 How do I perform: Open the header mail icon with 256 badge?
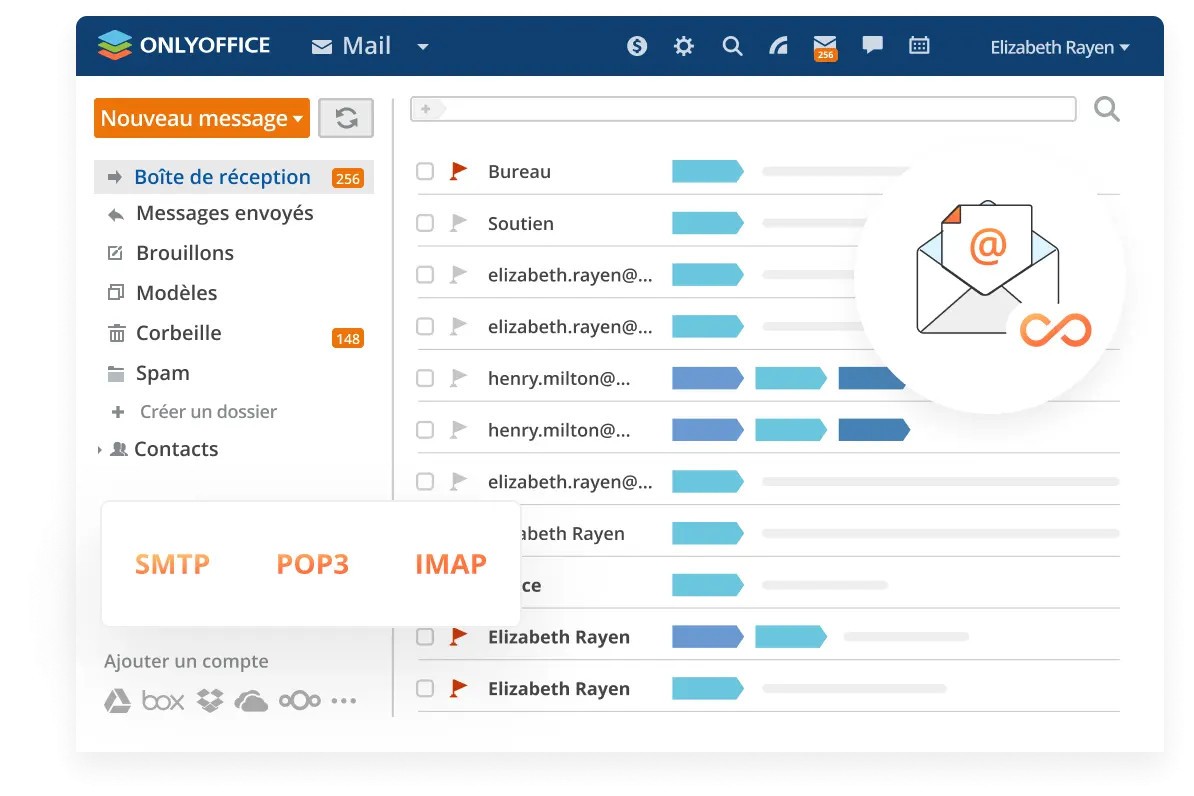825,47
